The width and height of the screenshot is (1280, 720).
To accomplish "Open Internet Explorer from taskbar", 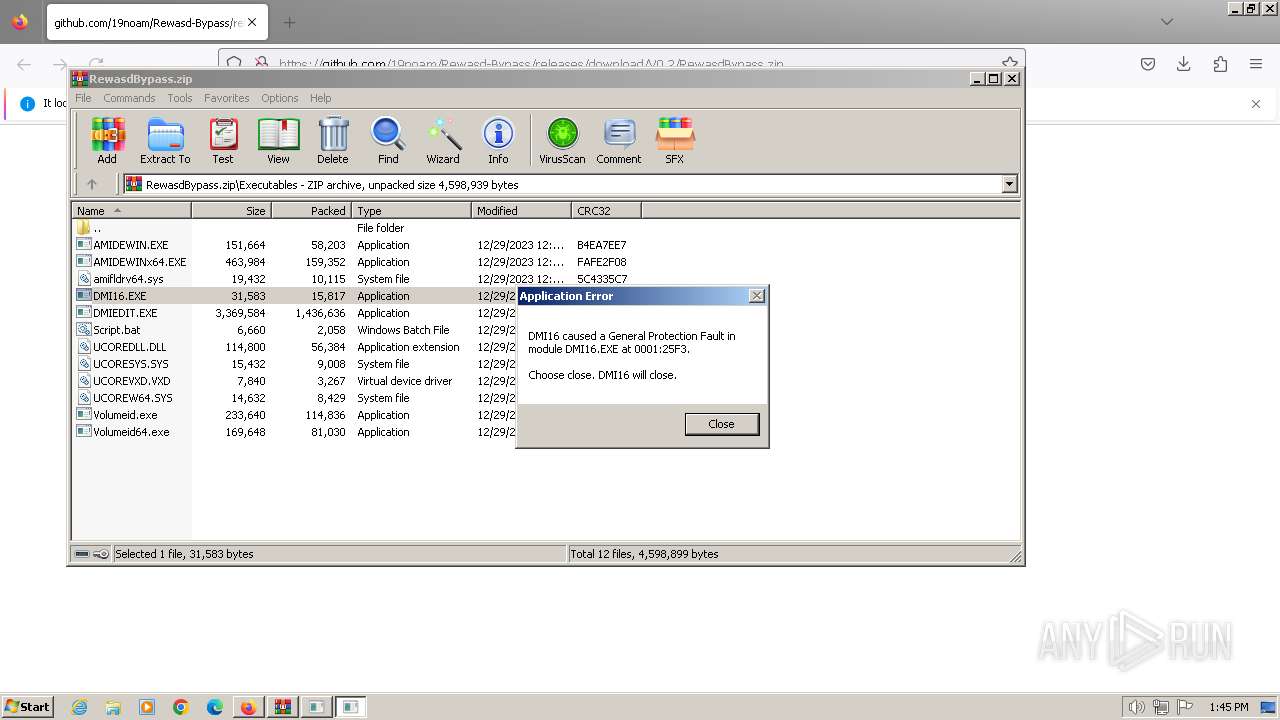I will tap(79, 707).
